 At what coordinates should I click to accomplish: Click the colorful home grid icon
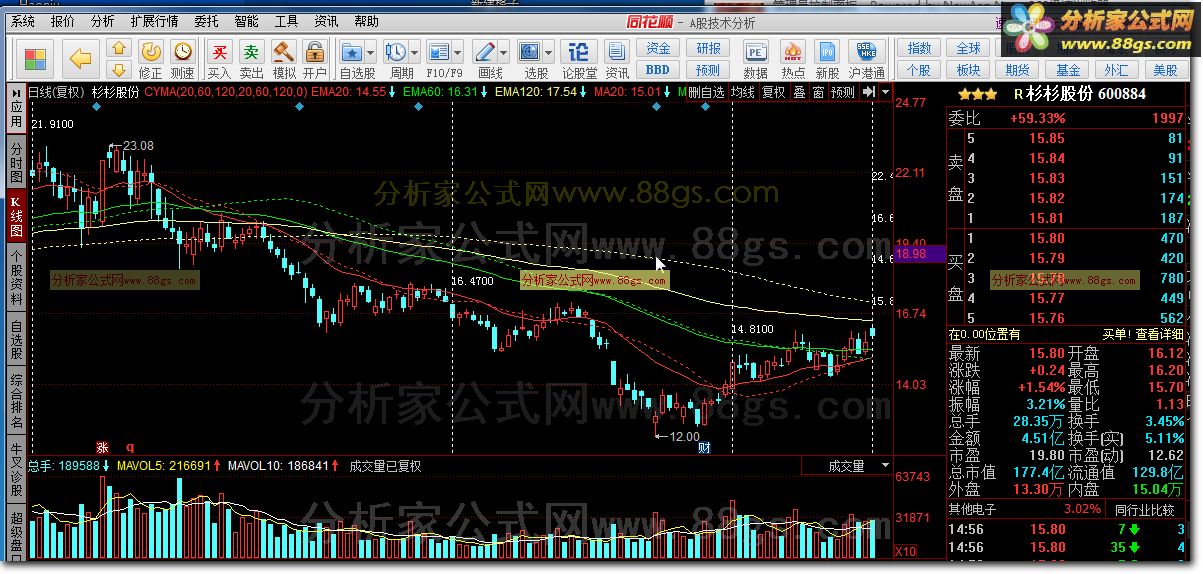pos(36,59)
